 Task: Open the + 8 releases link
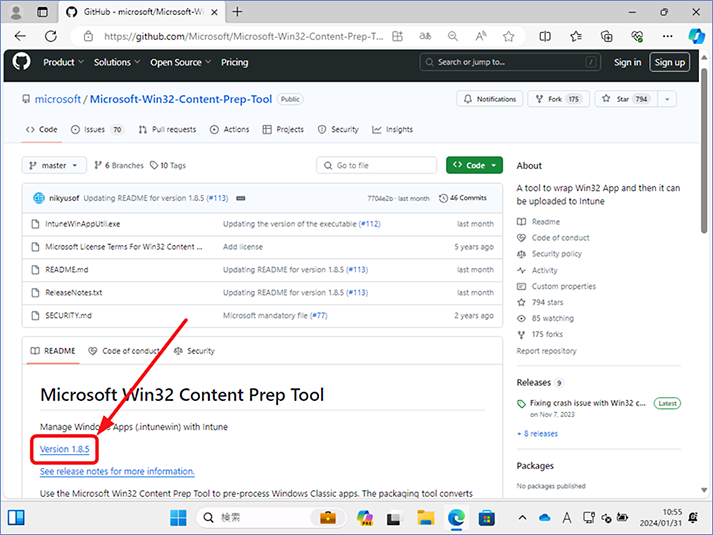[x=537, y=434]
